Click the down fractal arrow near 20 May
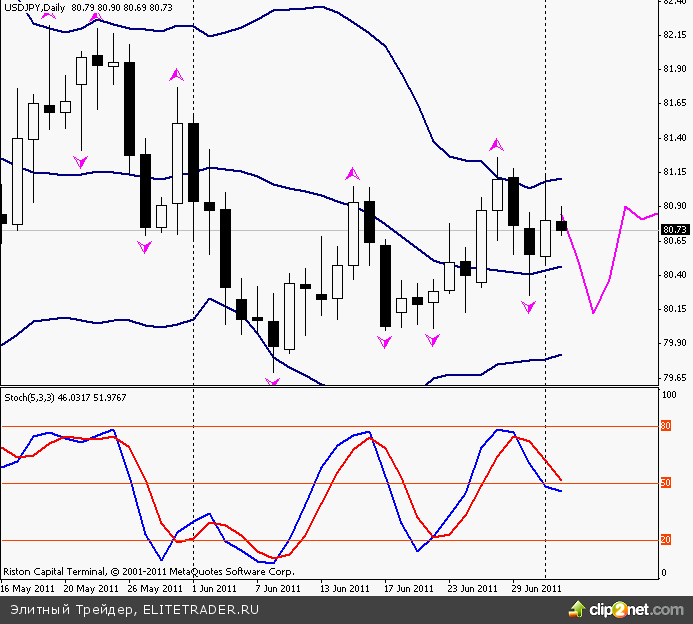 [81, 160]
